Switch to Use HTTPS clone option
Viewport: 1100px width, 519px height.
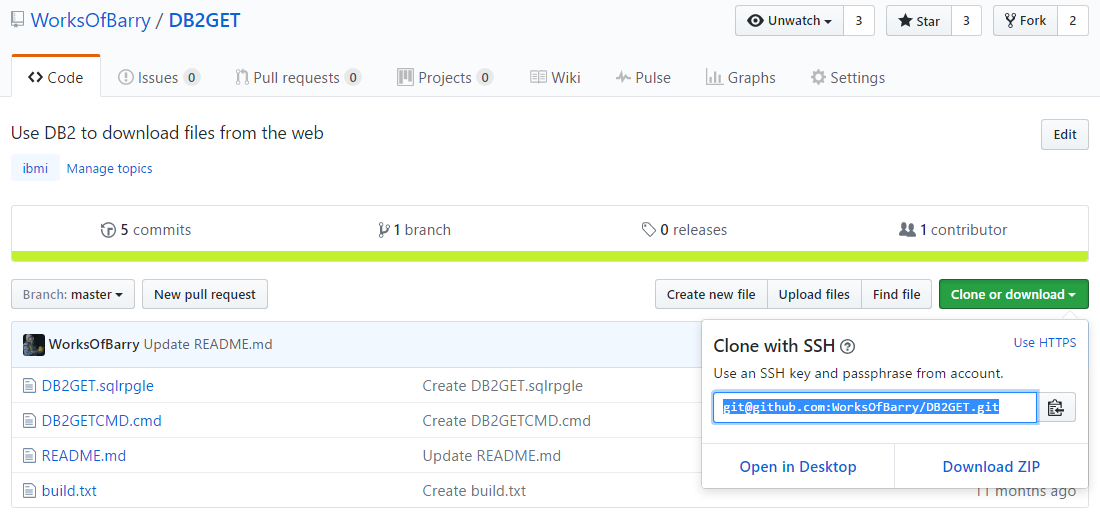(x=1045, y=343)
